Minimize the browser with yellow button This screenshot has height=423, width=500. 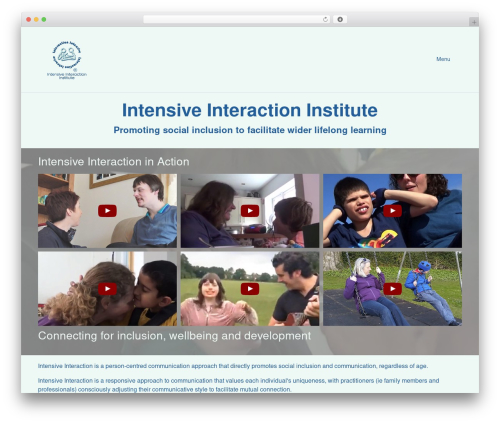coord(36,19)
